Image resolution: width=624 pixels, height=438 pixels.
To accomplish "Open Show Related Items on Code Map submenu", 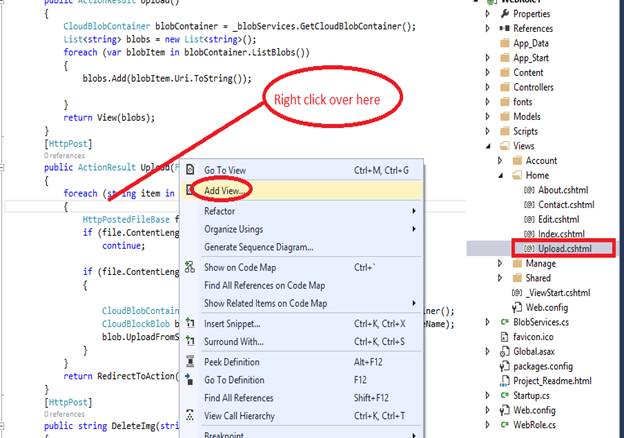I will [302, 303].
